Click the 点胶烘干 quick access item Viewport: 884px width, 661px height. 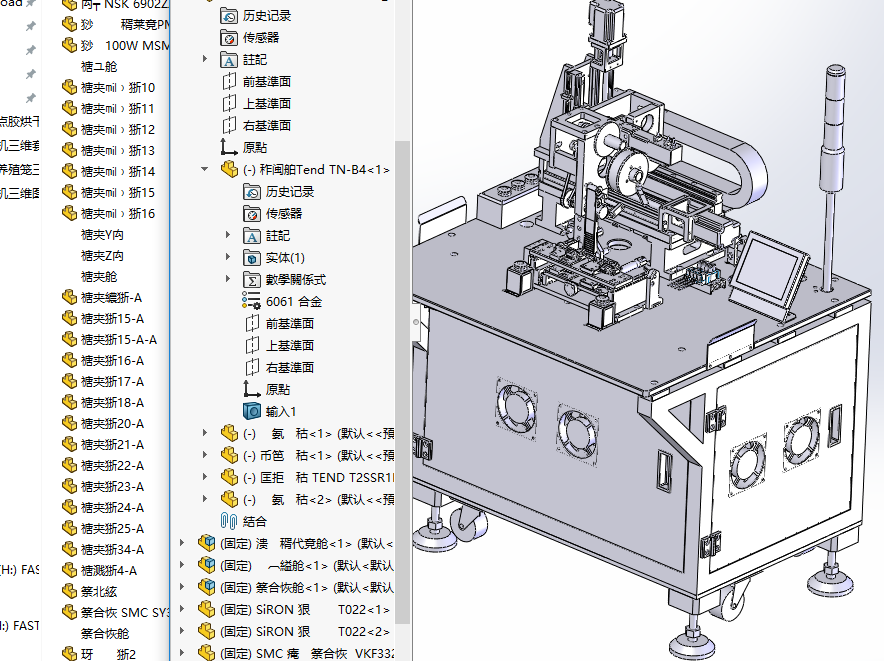click(x=20, y=121)
